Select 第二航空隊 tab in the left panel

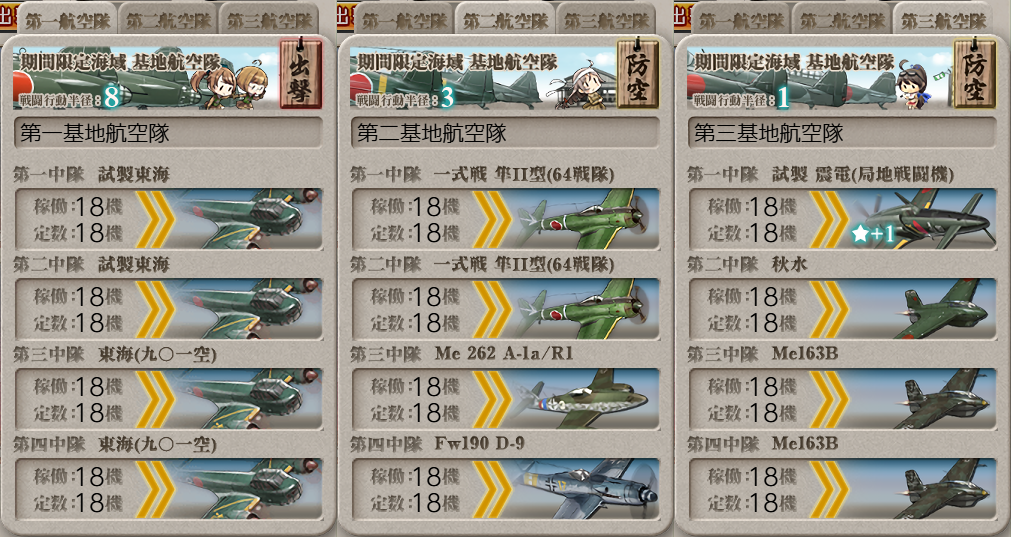click(x=168, y=19)
